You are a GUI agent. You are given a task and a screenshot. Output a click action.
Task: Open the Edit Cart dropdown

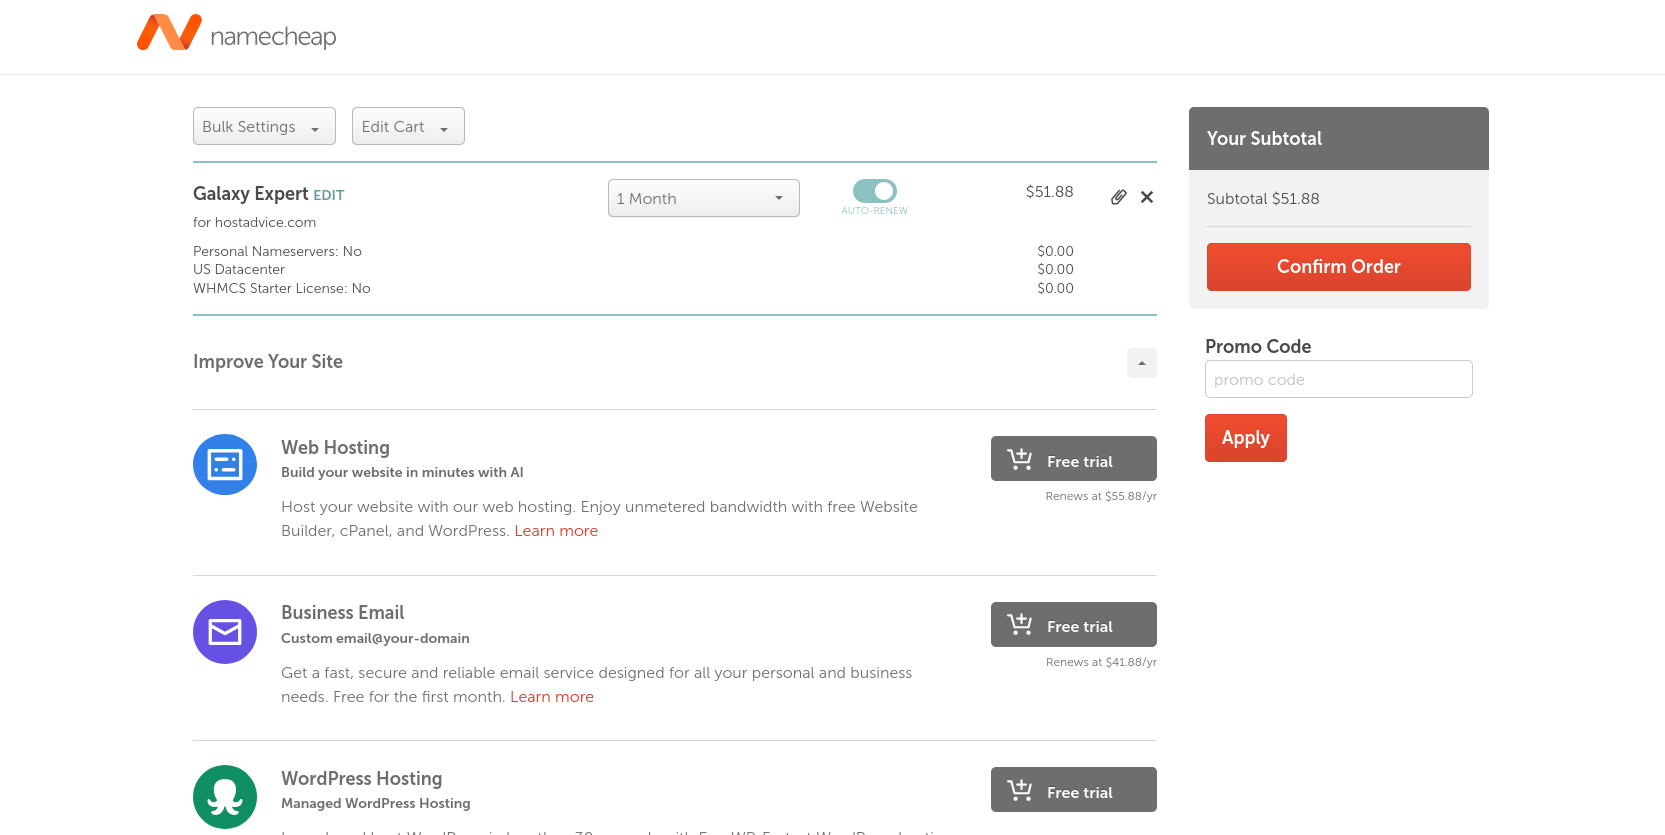[408, 126]
